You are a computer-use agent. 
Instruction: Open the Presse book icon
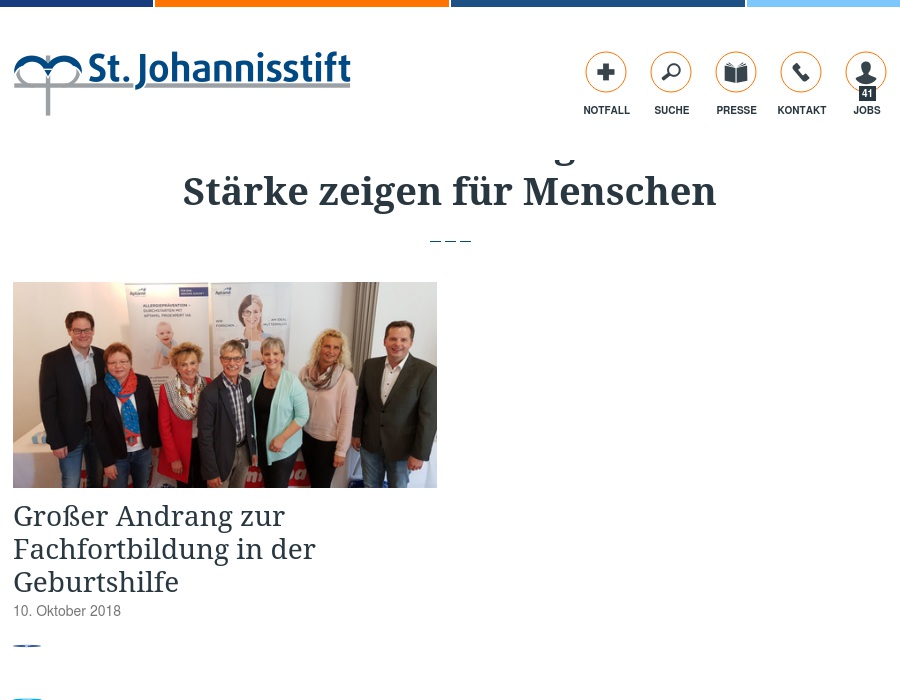[736, 72]
